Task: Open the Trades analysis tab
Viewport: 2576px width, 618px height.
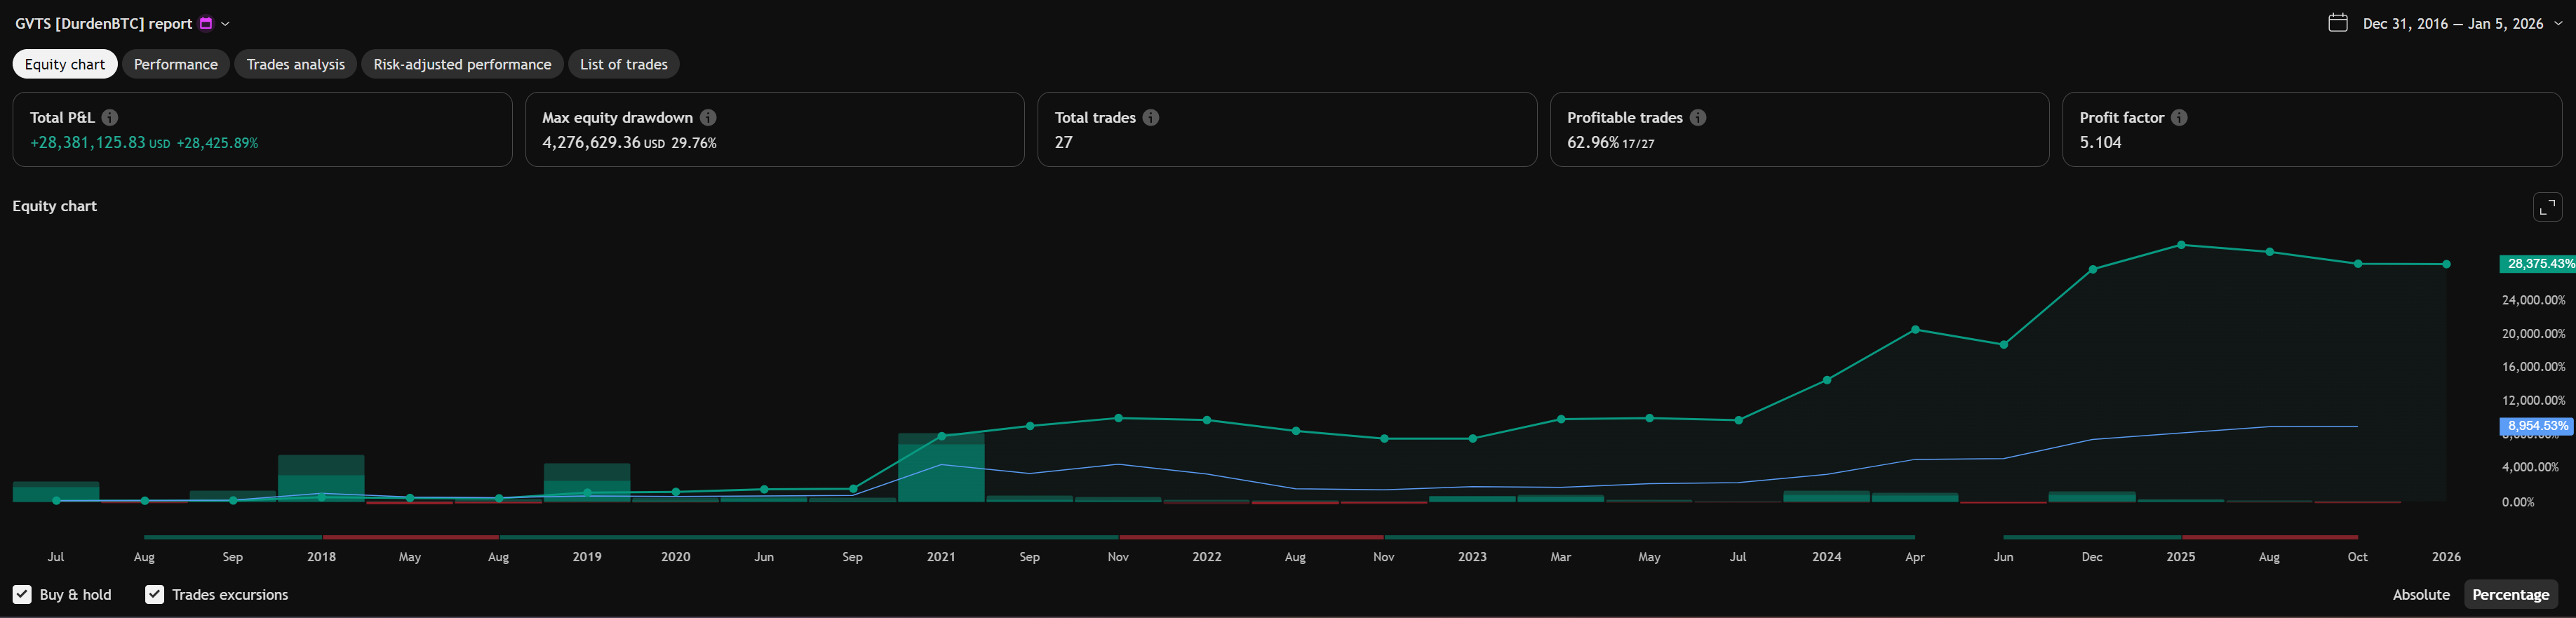Action: tap(295, 64)
